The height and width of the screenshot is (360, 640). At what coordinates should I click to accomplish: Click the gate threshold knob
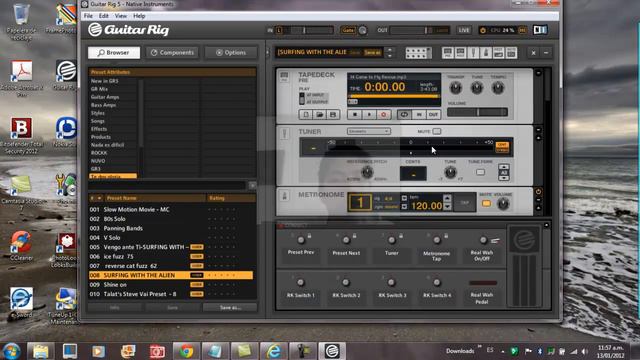point(362,30)
